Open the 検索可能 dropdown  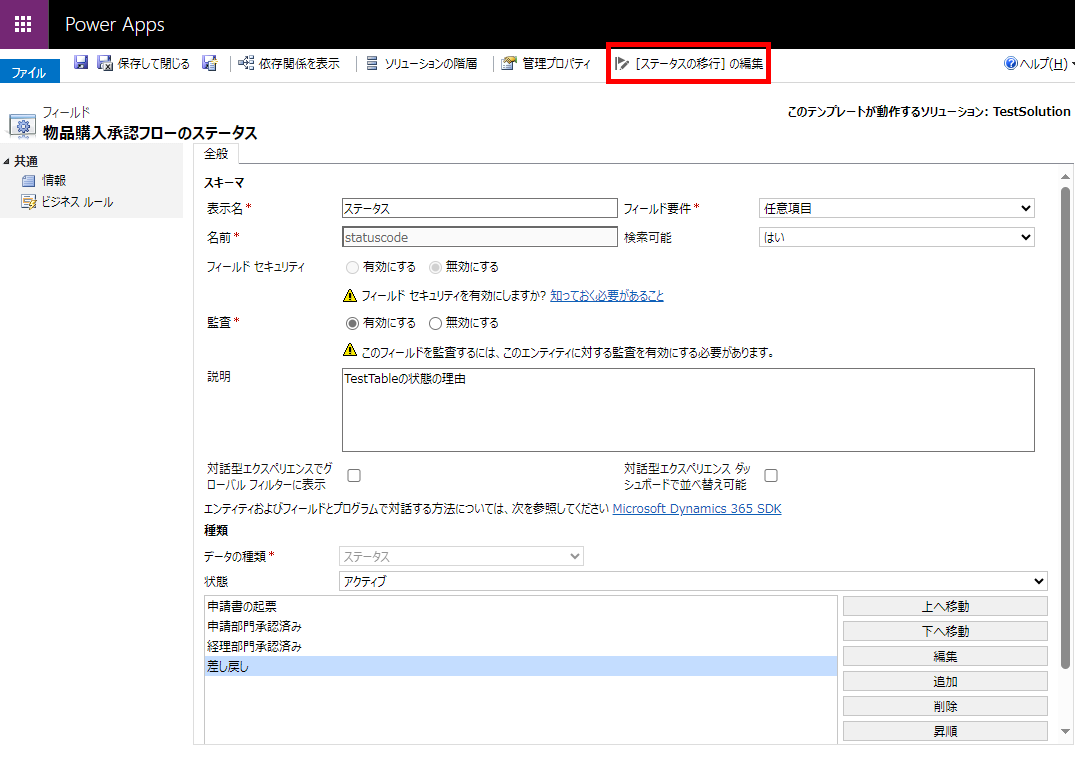coord(897,237)
